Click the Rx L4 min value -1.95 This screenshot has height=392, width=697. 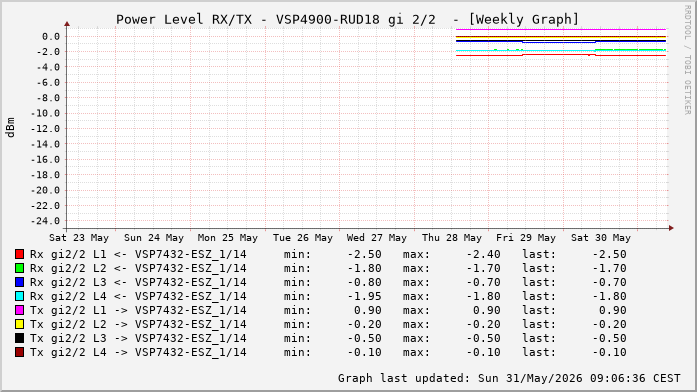coord(365,296)
